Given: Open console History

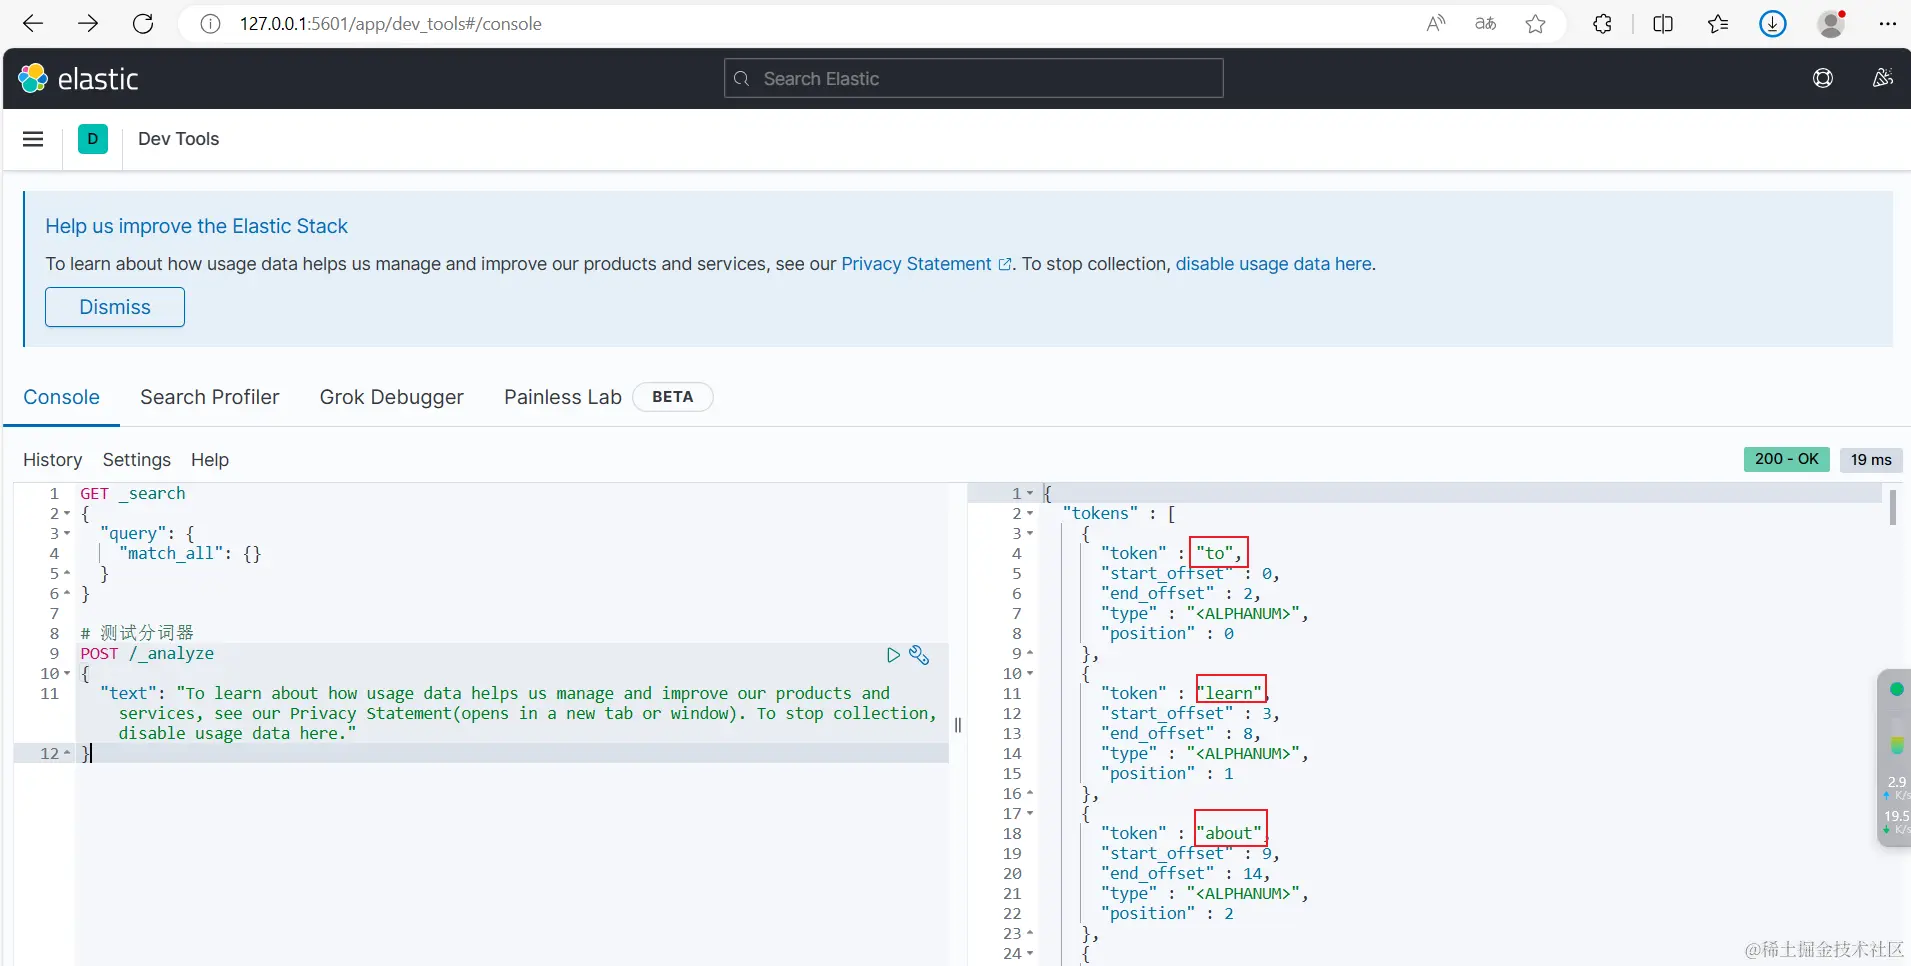Looking at the screenshot, I should tap(53, 460).
